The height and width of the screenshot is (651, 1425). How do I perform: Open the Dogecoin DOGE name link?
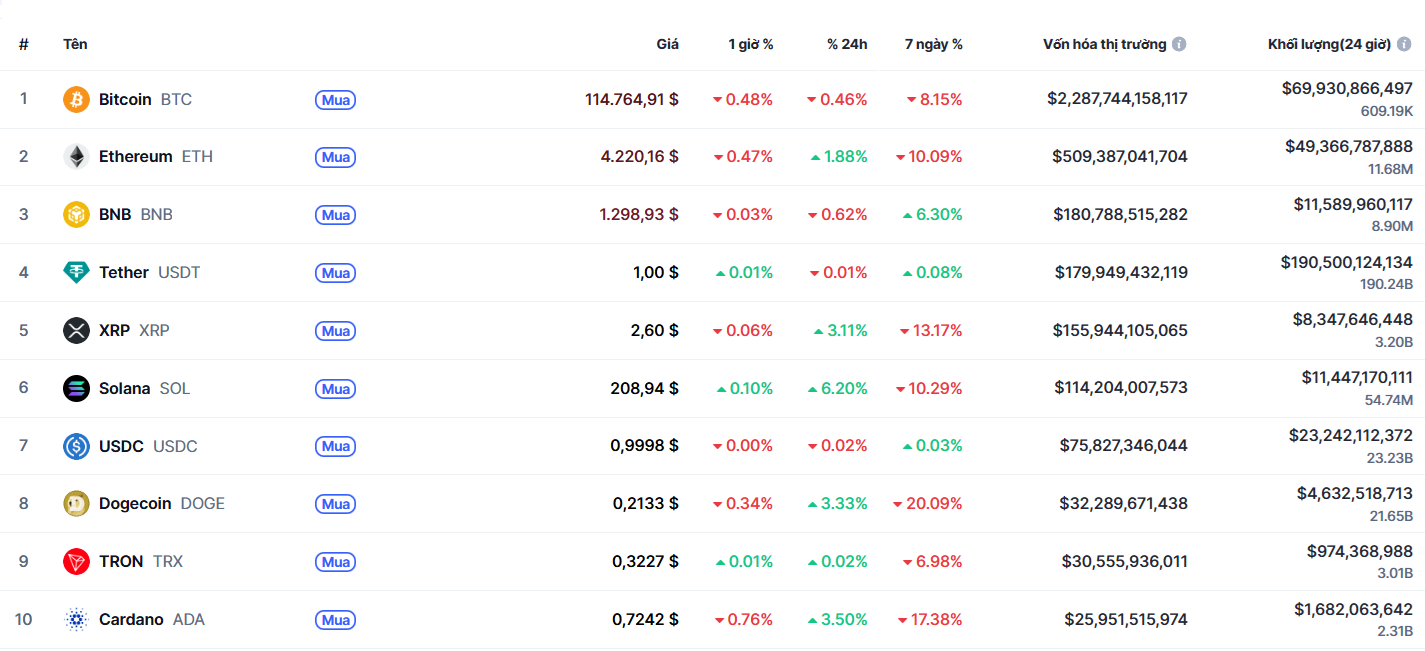[x=162, y=504]
